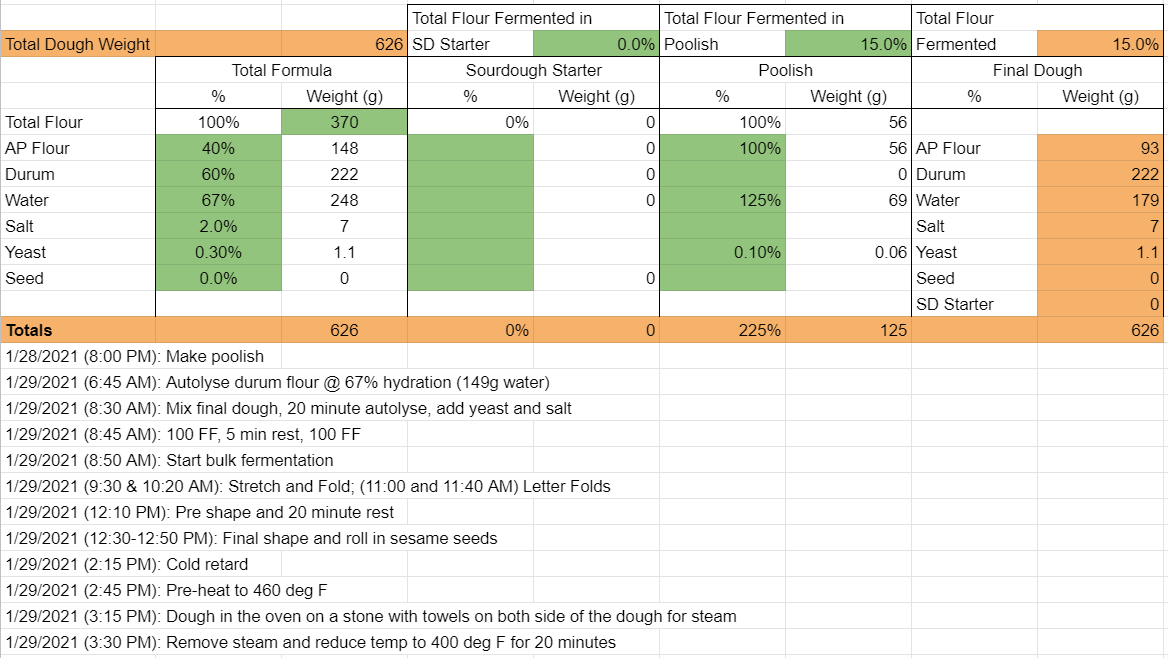Select the Poolish 15.0% fermented flour cell
1168x658 pixels.
pos(847,44)
